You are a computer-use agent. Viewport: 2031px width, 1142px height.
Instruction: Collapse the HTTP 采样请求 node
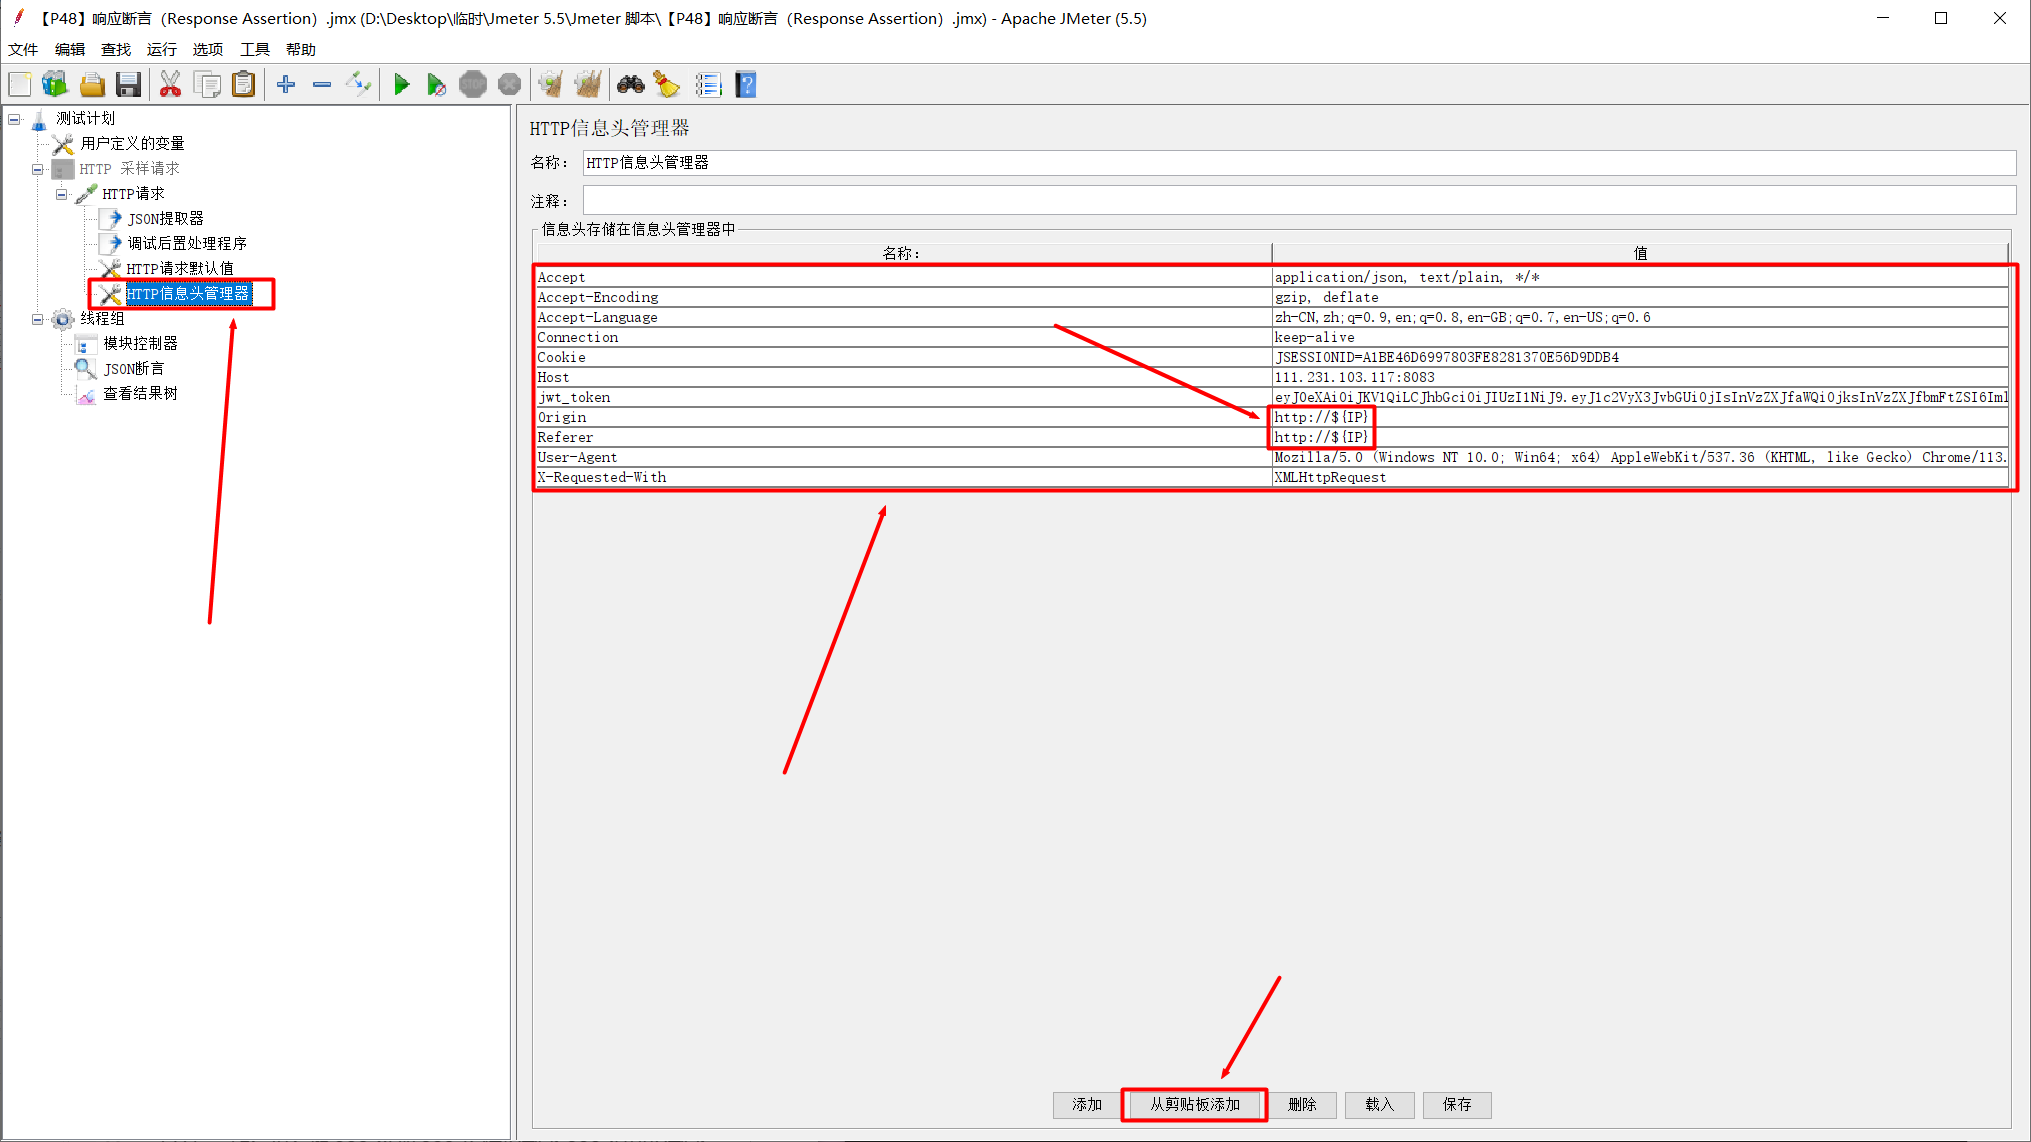click(x=38, y=169)
